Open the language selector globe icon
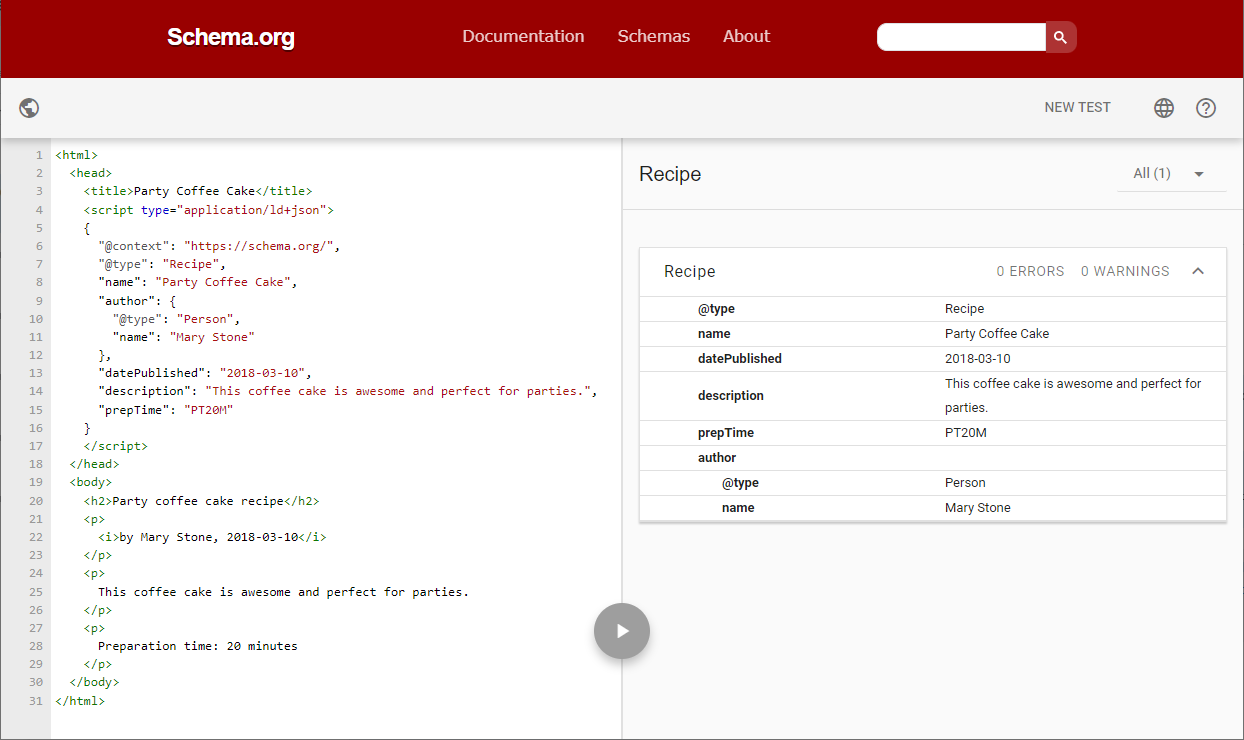This screenshot has height=740, width=1244. coord(1163,108)
